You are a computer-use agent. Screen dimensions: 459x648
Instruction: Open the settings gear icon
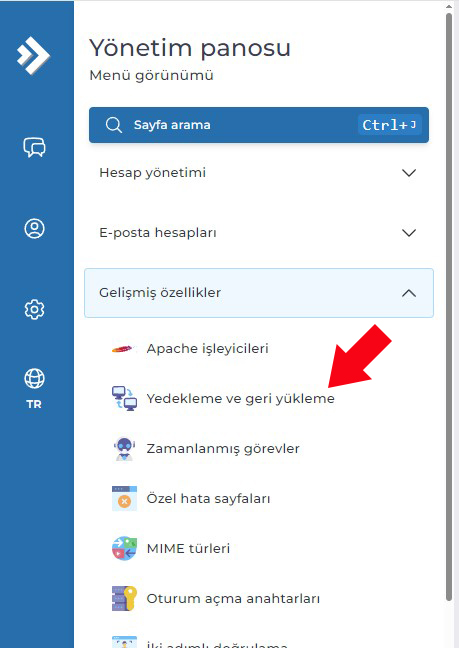click(x=34, y=309)
